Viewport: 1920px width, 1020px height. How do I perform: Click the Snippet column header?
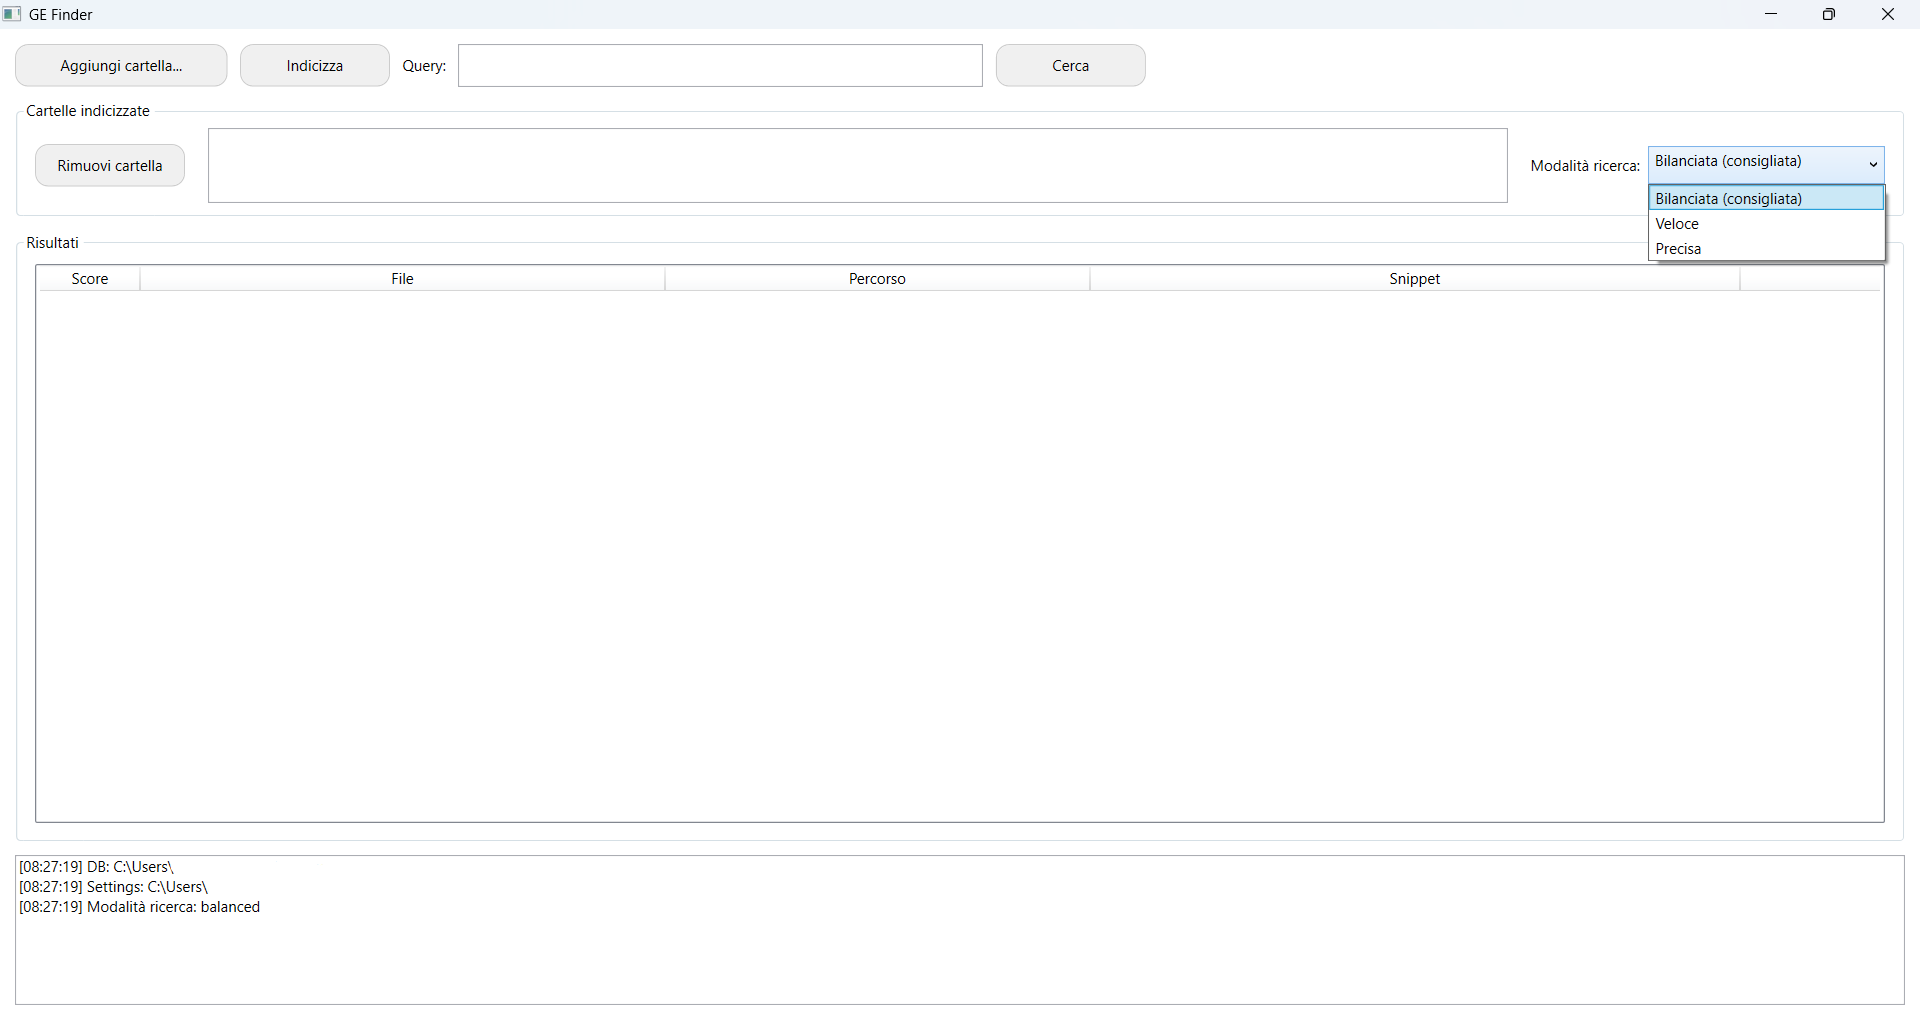click(1414, 279)
